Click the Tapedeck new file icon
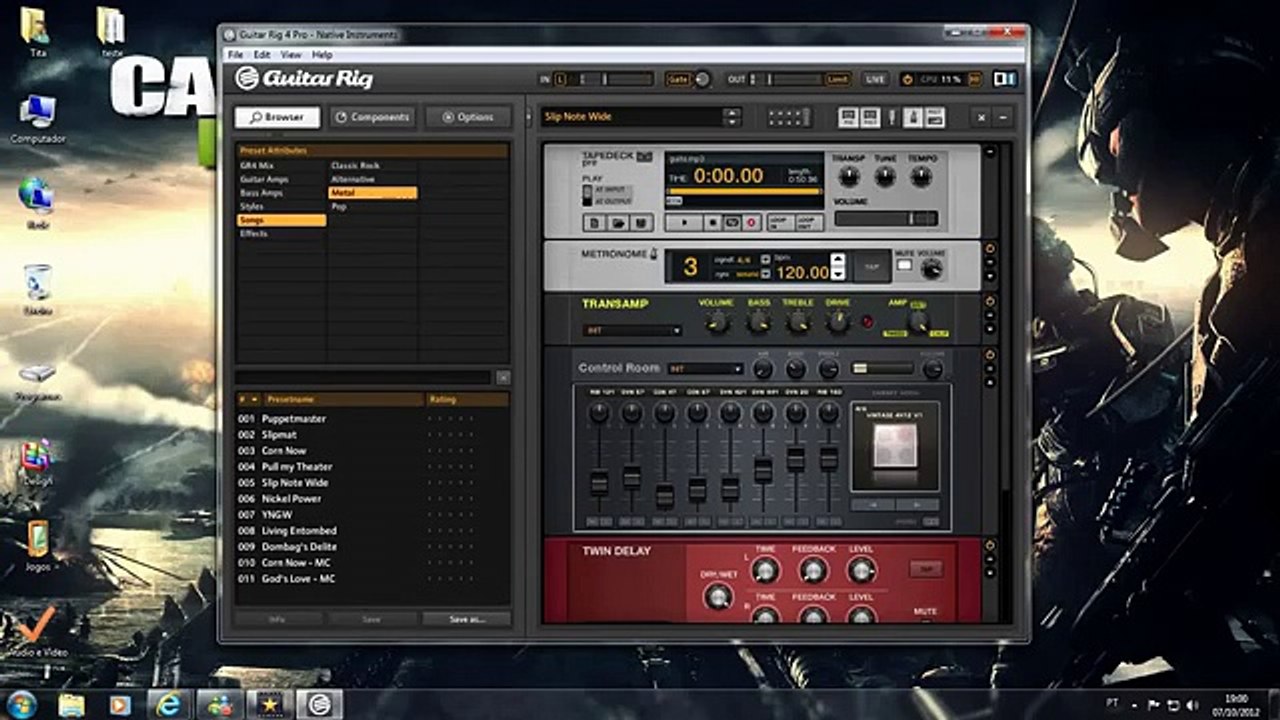This screenshot has width=1280, height=720. point(594,223)
